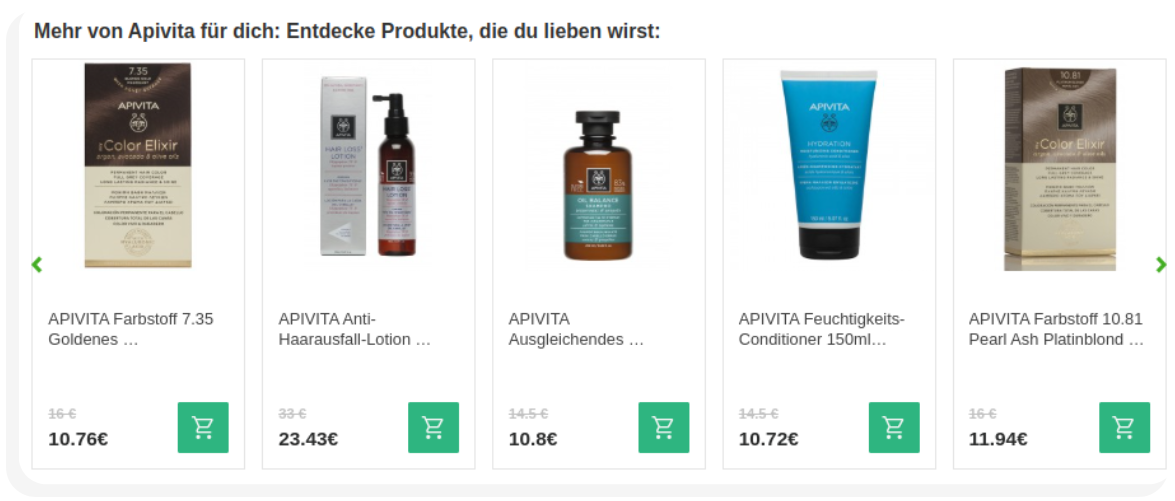Select the 11.94€ price on last product
The height and width of the screenshot is (501, 1175).
(x=998, y=439)
